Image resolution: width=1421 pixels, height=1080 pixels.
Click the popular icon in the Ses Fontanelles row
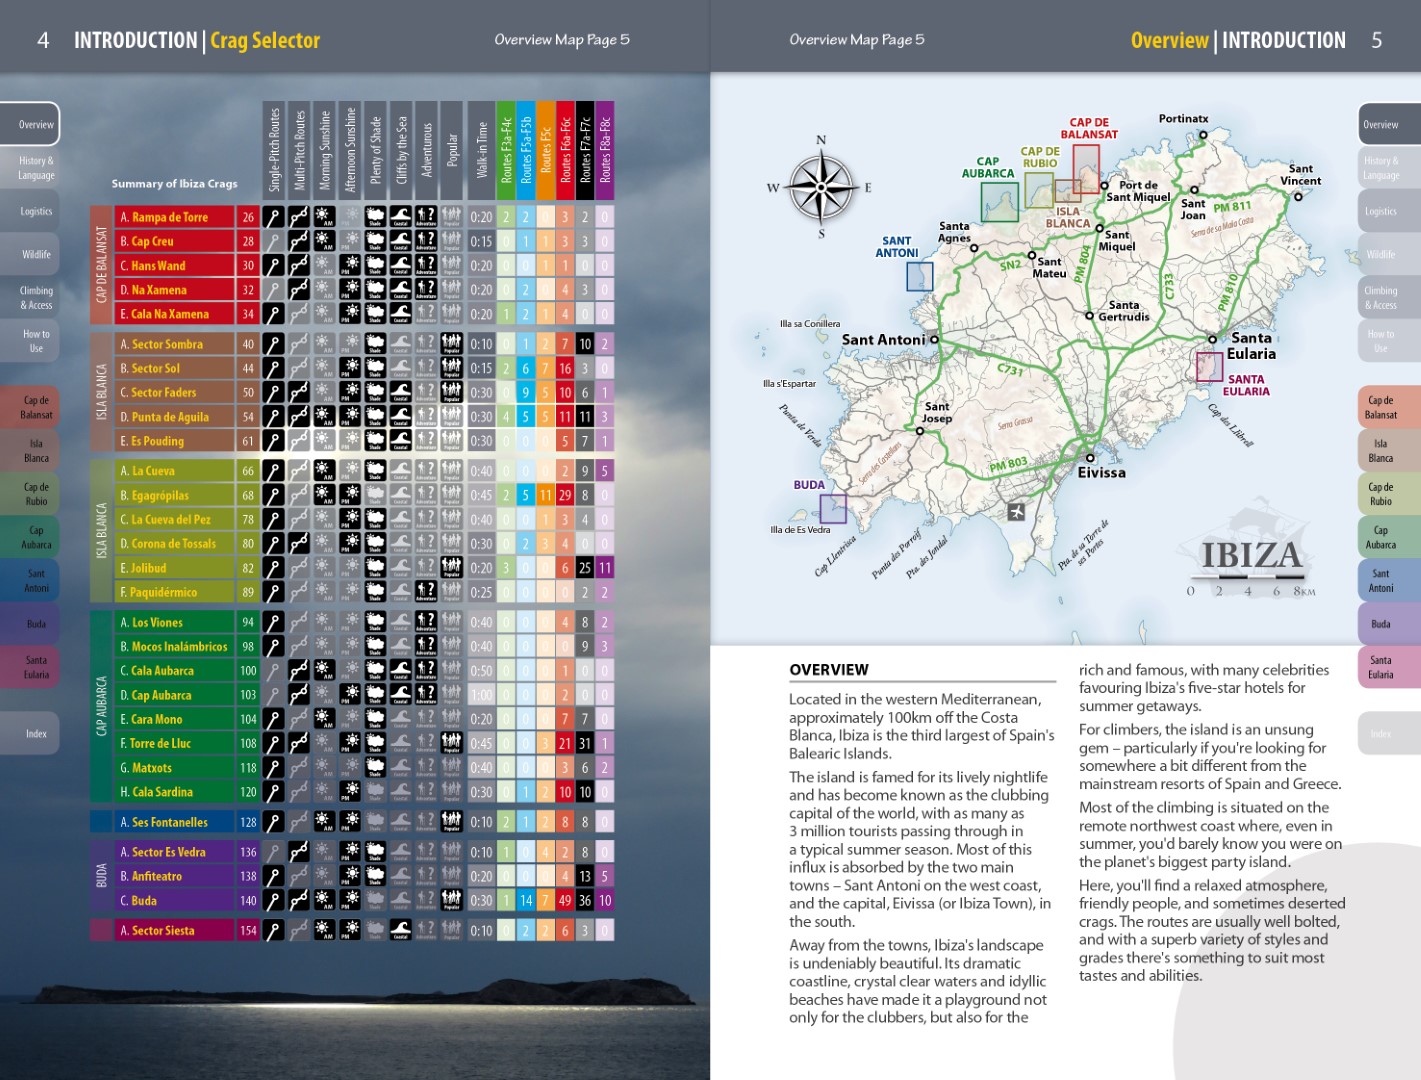tap(452, 822)
